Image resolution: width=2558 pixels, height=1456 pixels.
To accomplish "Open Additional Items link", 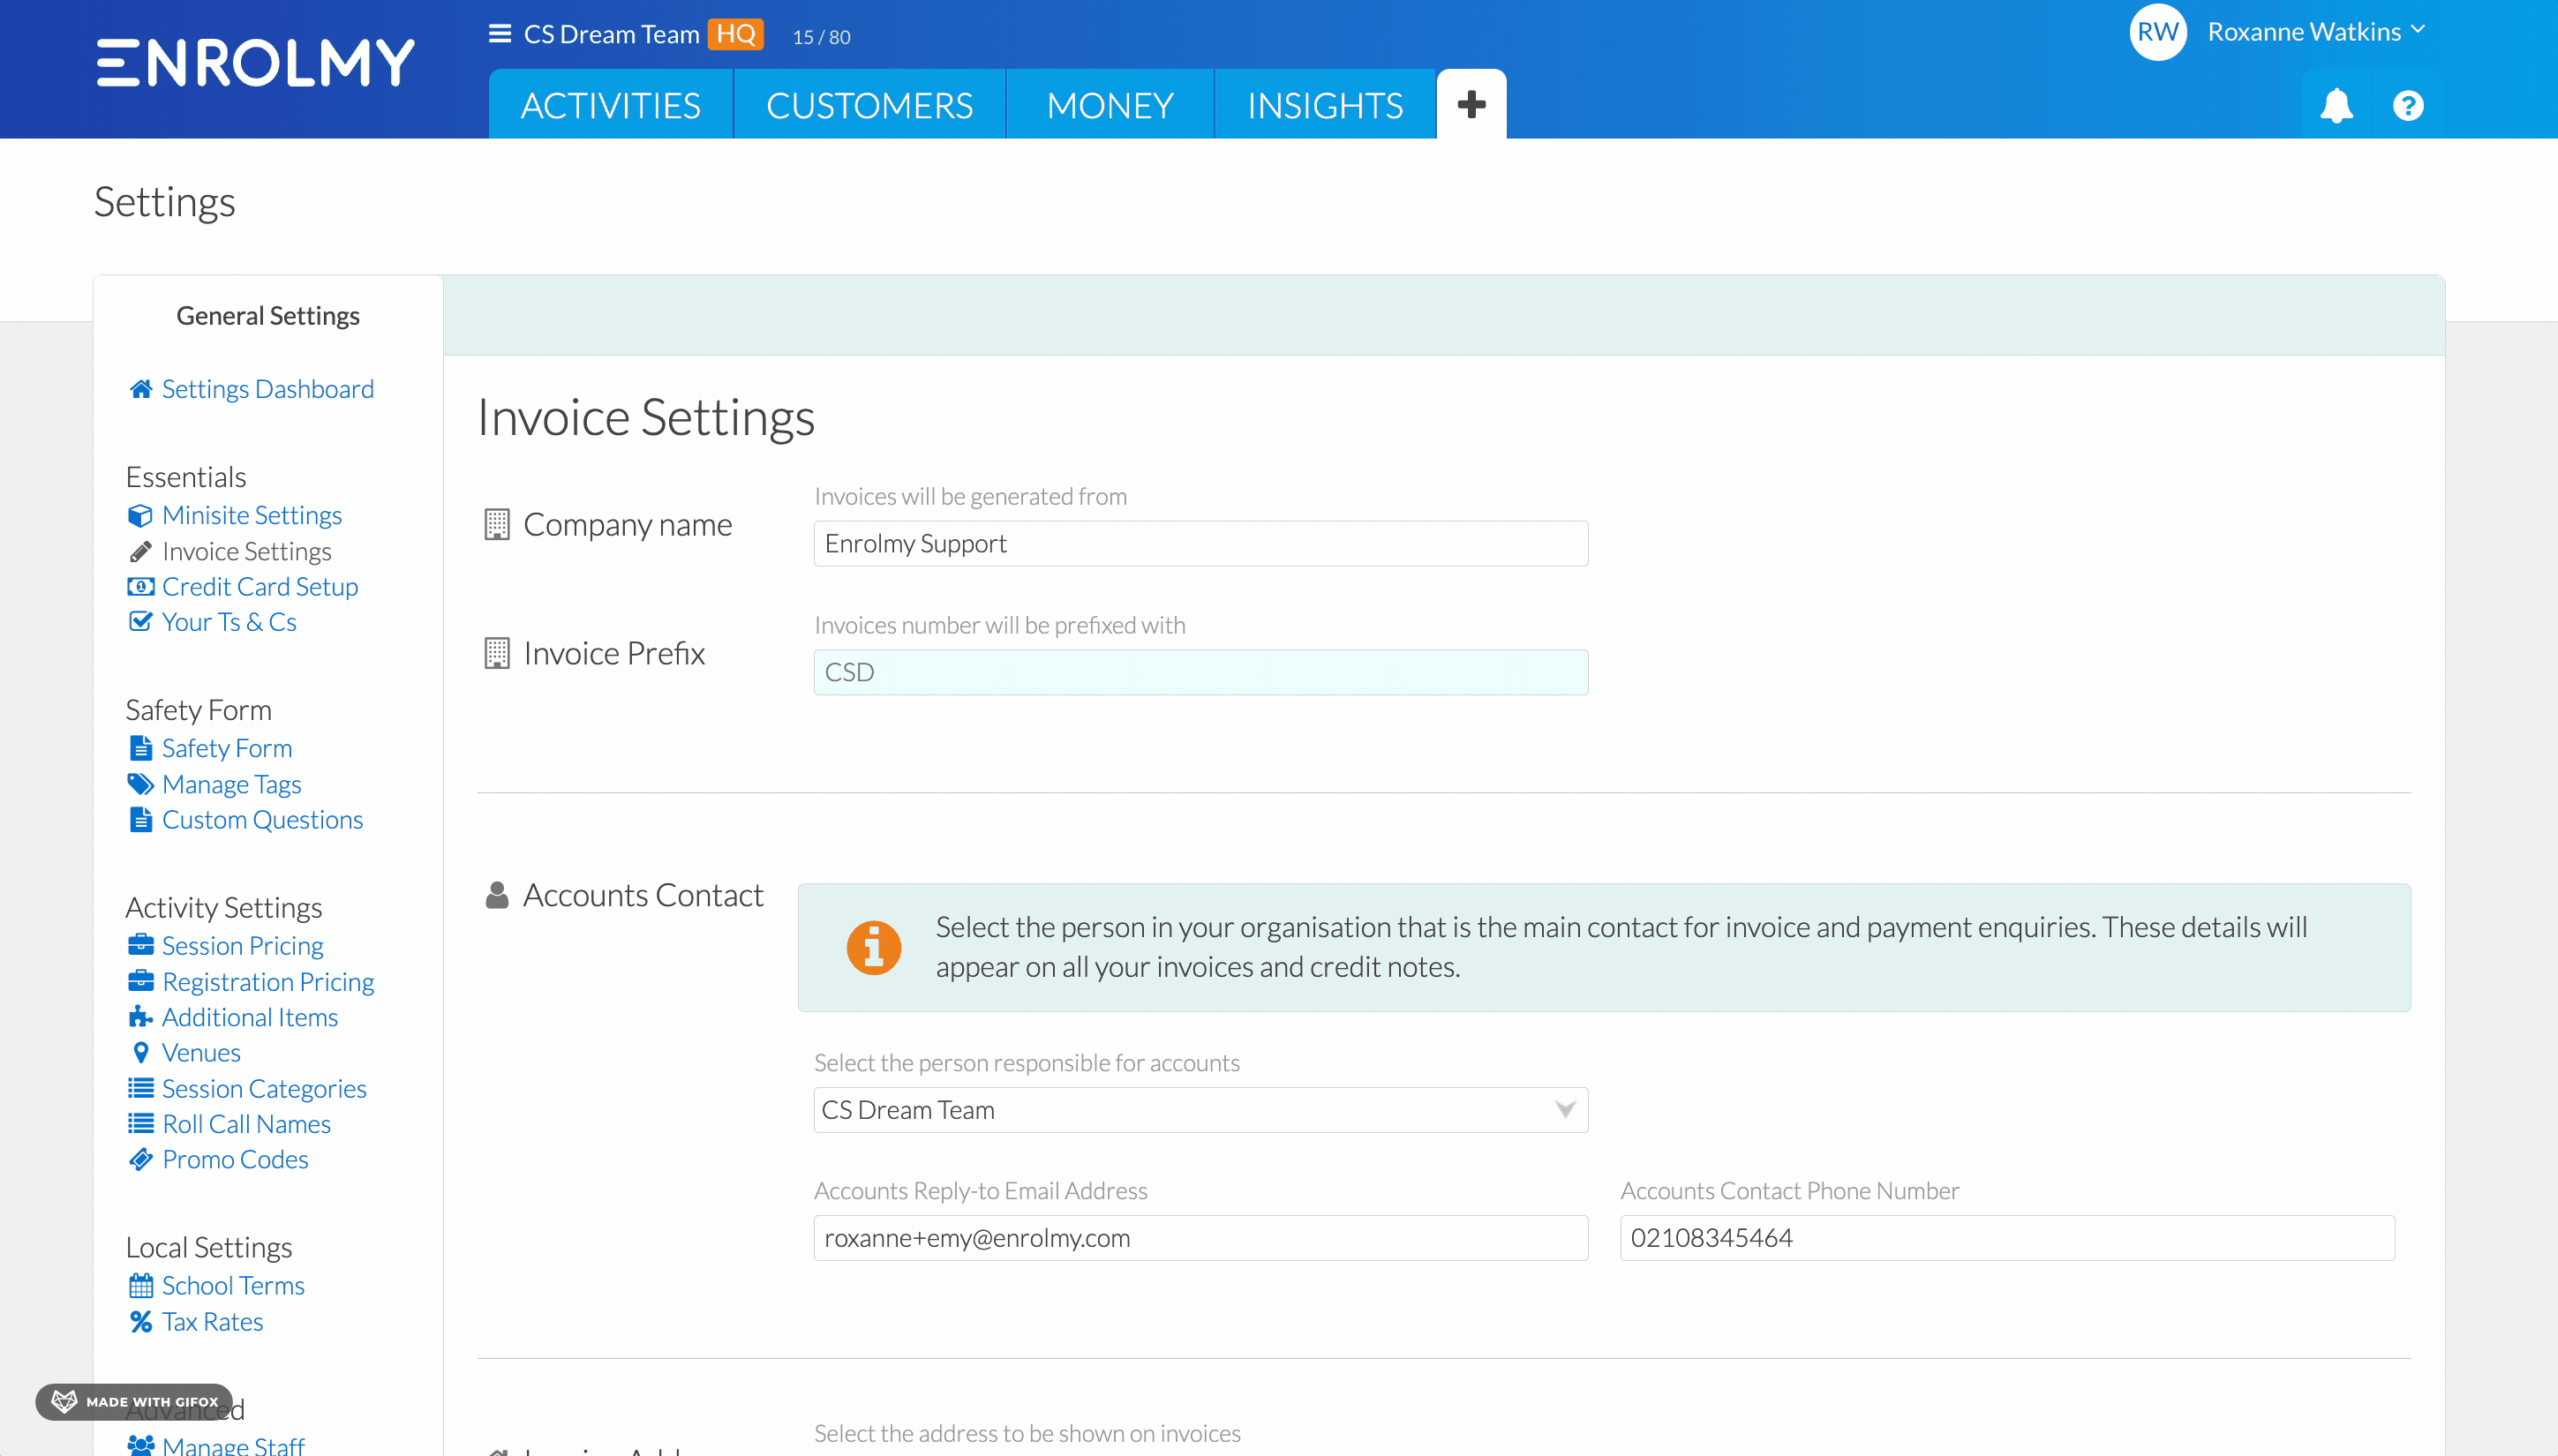I will click(250, 1017).
